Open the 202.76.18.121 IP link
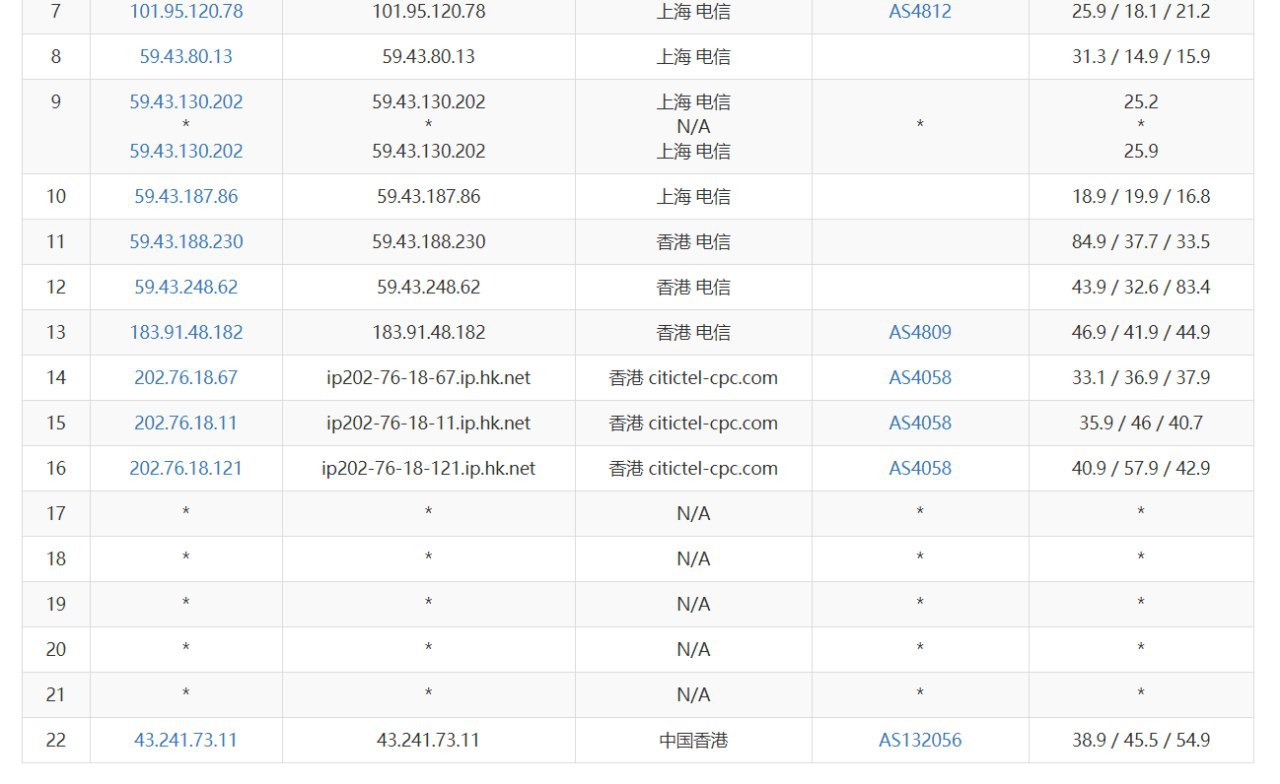 click(x=186, y=468)
